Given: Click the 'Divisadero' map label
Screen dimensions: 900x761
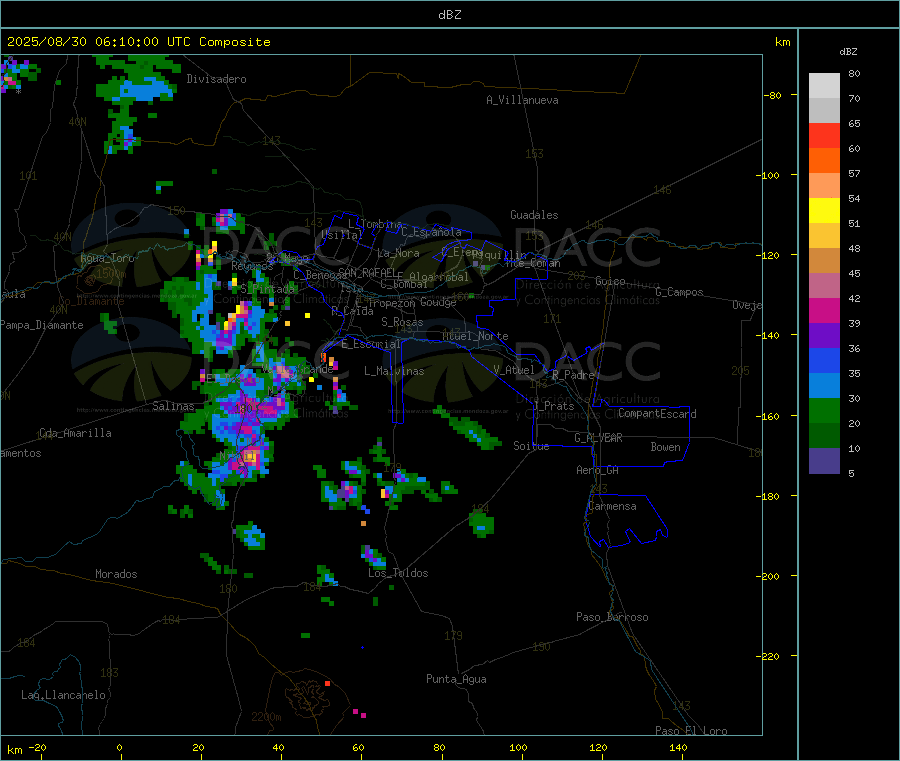Looking at the screenshot, I should 216,79.
